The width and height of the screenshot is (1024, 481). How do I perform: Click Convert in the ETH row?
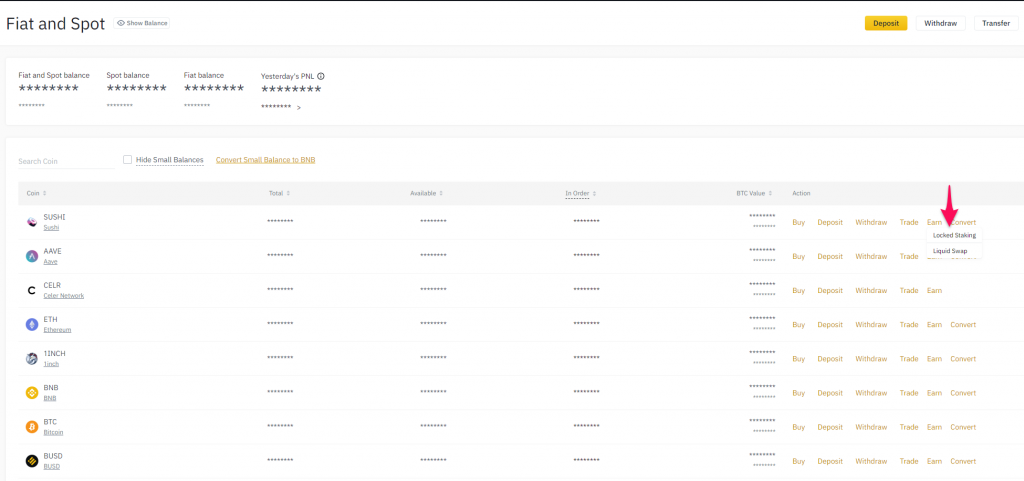pos(963,324)
